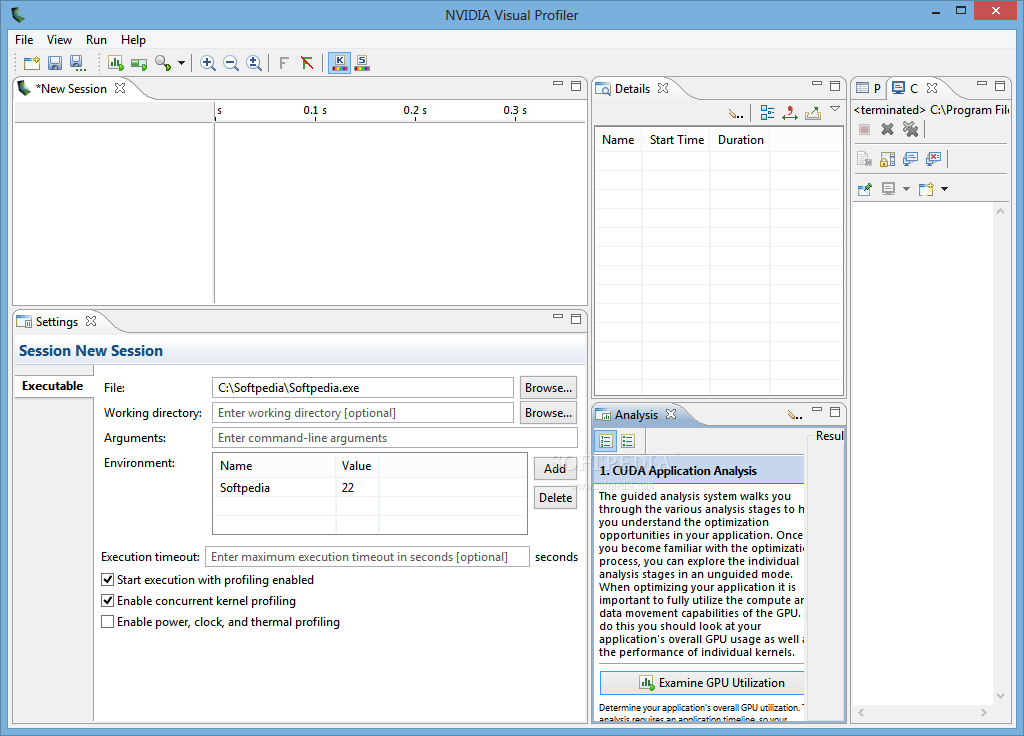The image size is (1024, 736).
Task: Close the Details view tab
Action: pos(663,88)
